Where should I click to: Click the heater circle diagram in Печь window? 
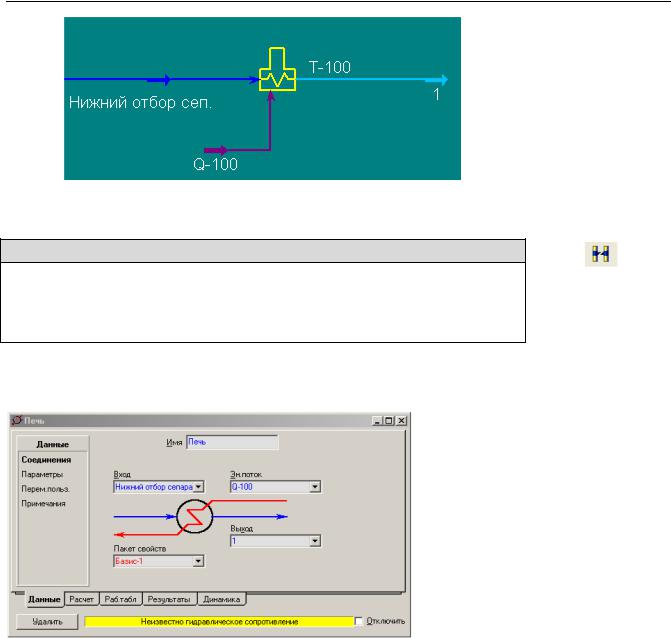click(195, 516)
